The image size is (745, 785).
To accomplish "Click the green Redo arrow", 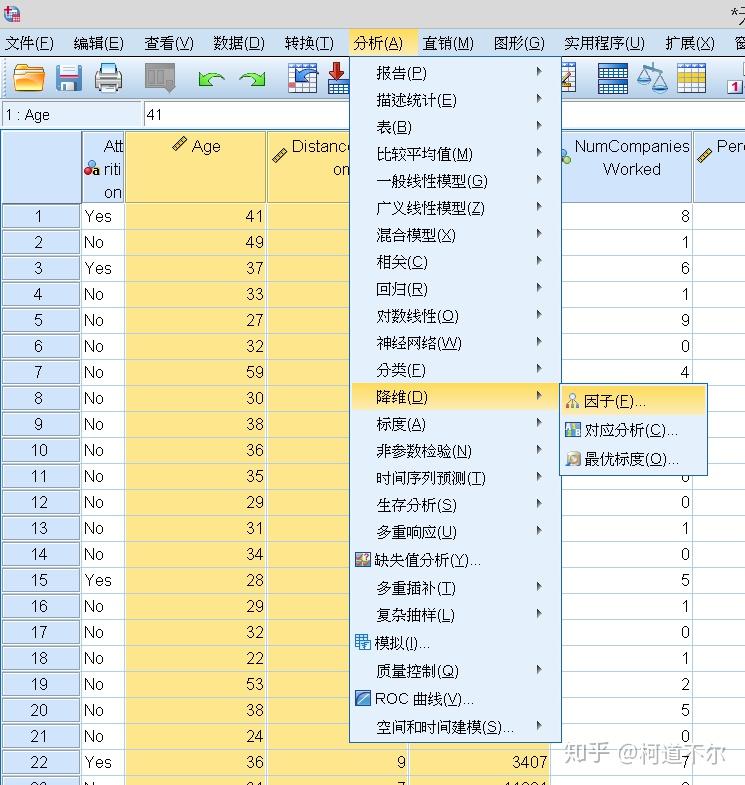I will 252,79.
